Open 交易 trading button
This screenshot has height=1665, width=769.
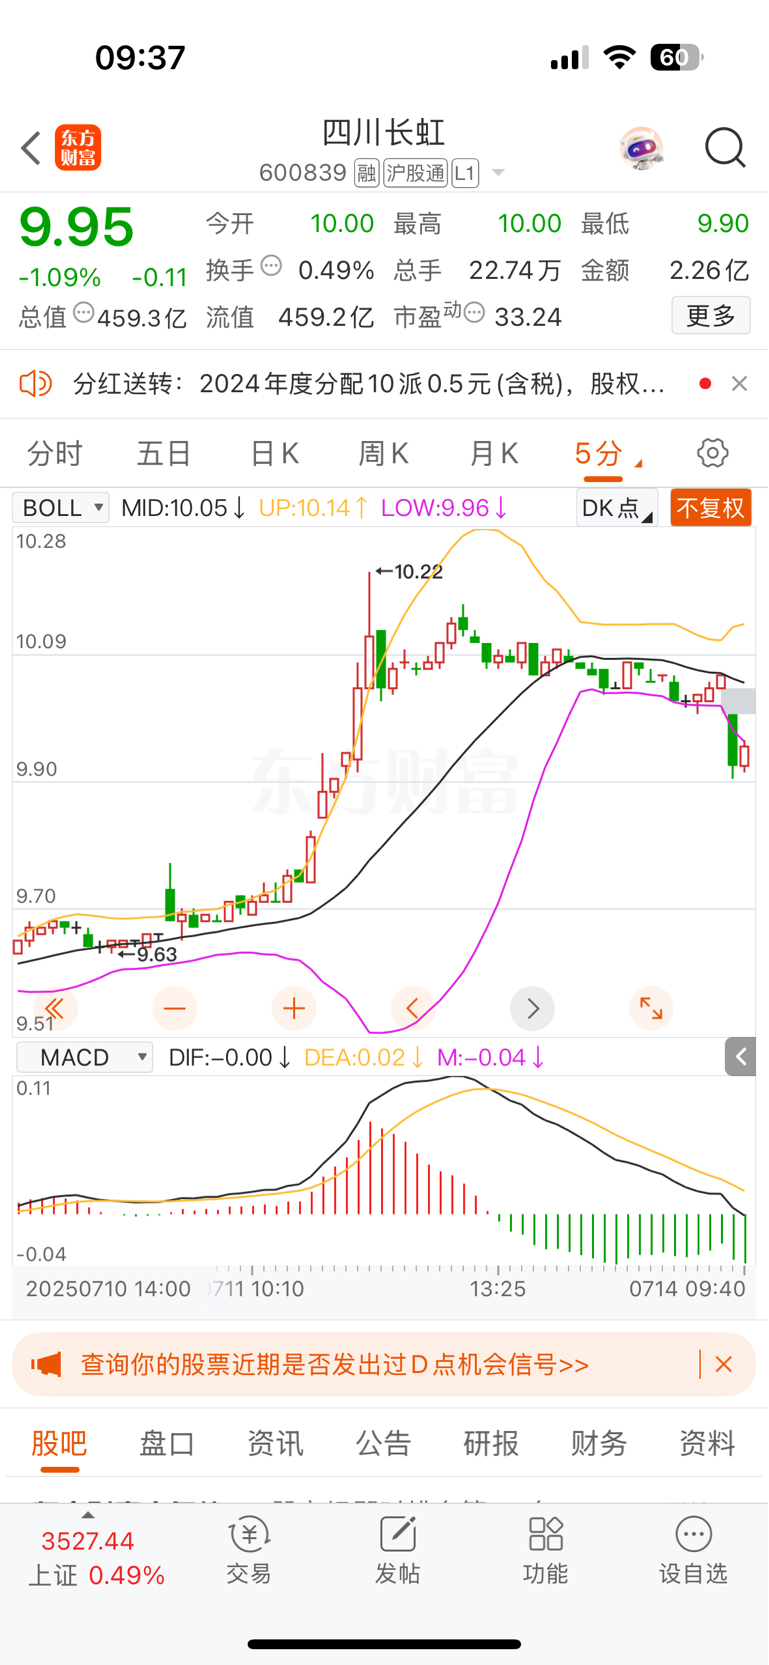249,1551
